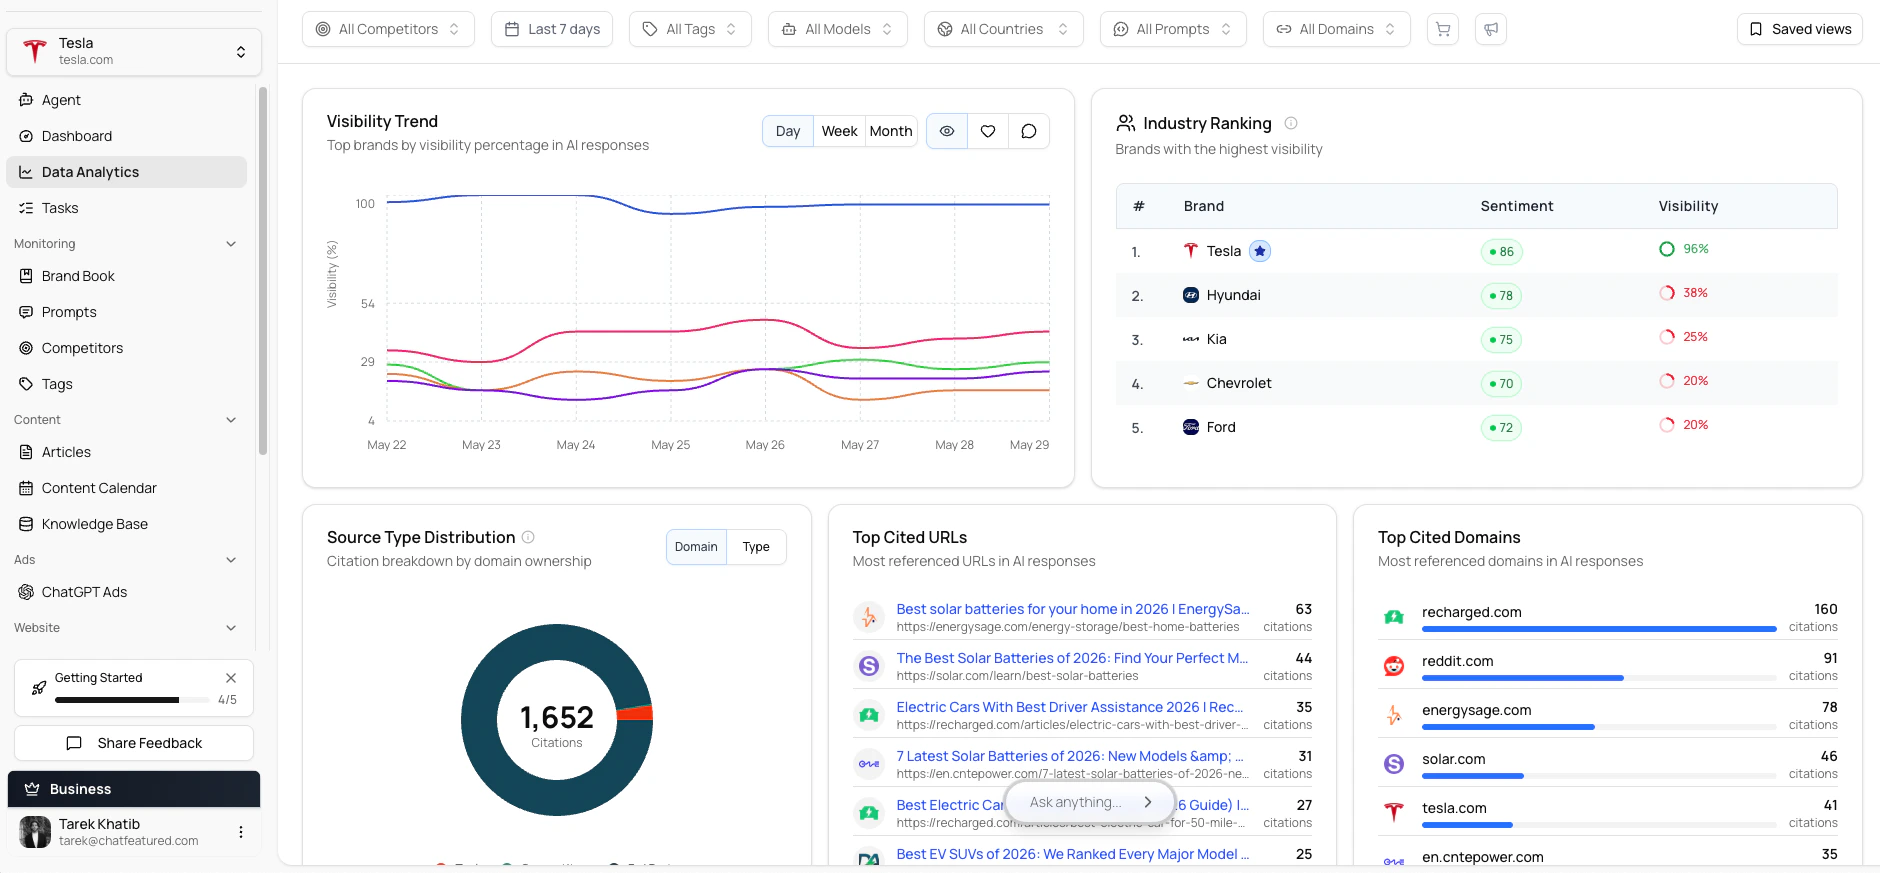Close the Getting Started card
The height and width of the screenshot is (873, 1880).
point(231,678)
